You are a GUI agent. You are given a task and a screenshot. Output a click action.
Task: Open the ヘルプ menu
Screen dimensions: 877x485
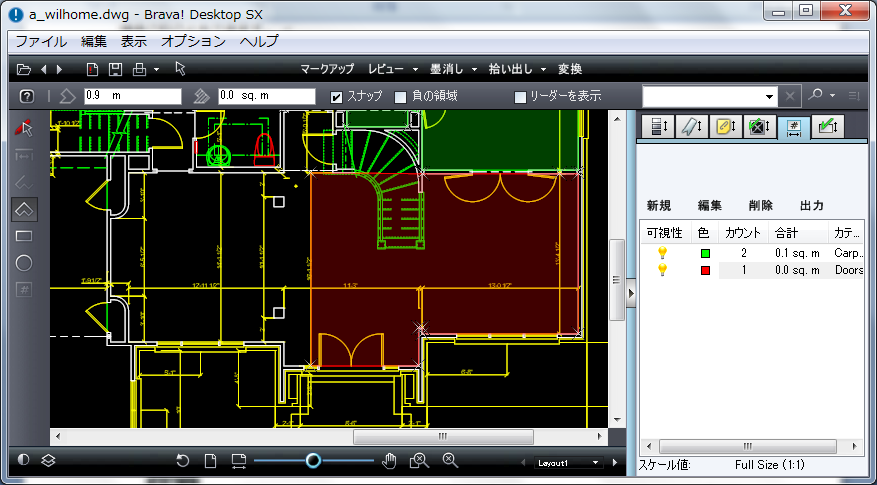pos(259,41)
